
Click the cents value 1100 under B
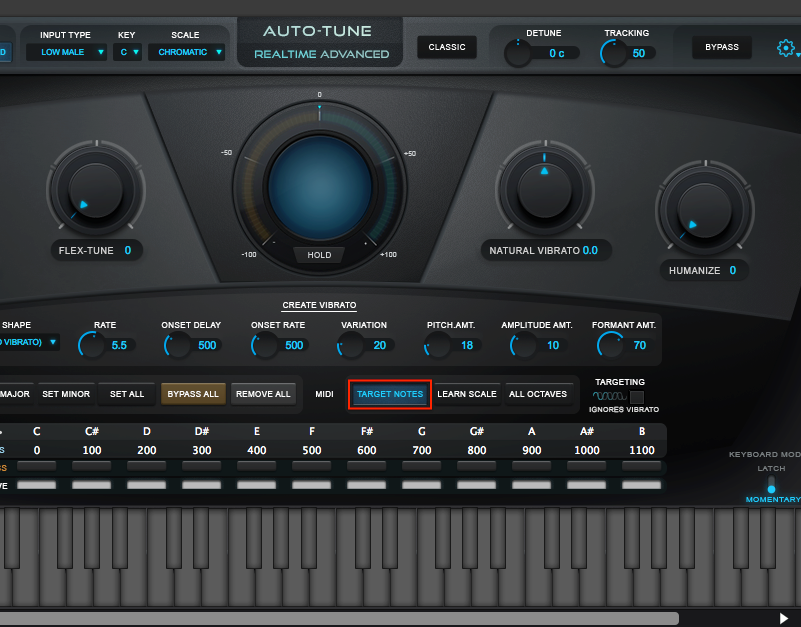coord(642,450)
